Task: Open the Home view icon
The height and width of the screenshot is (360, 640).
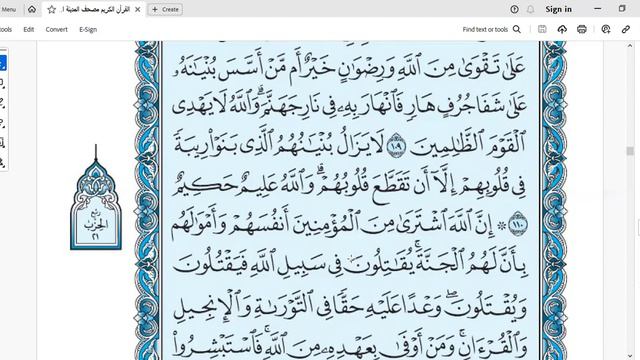Action: 32,9
